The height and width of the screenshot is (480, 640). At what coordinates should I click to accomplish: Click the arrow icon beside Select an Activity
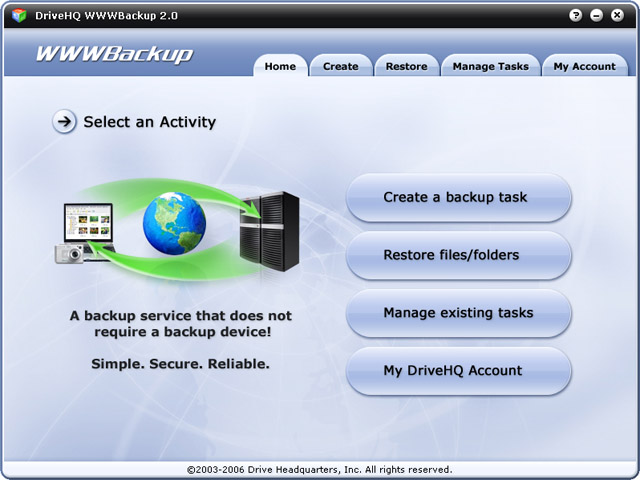pyautogui.click(x=64, y=122)
